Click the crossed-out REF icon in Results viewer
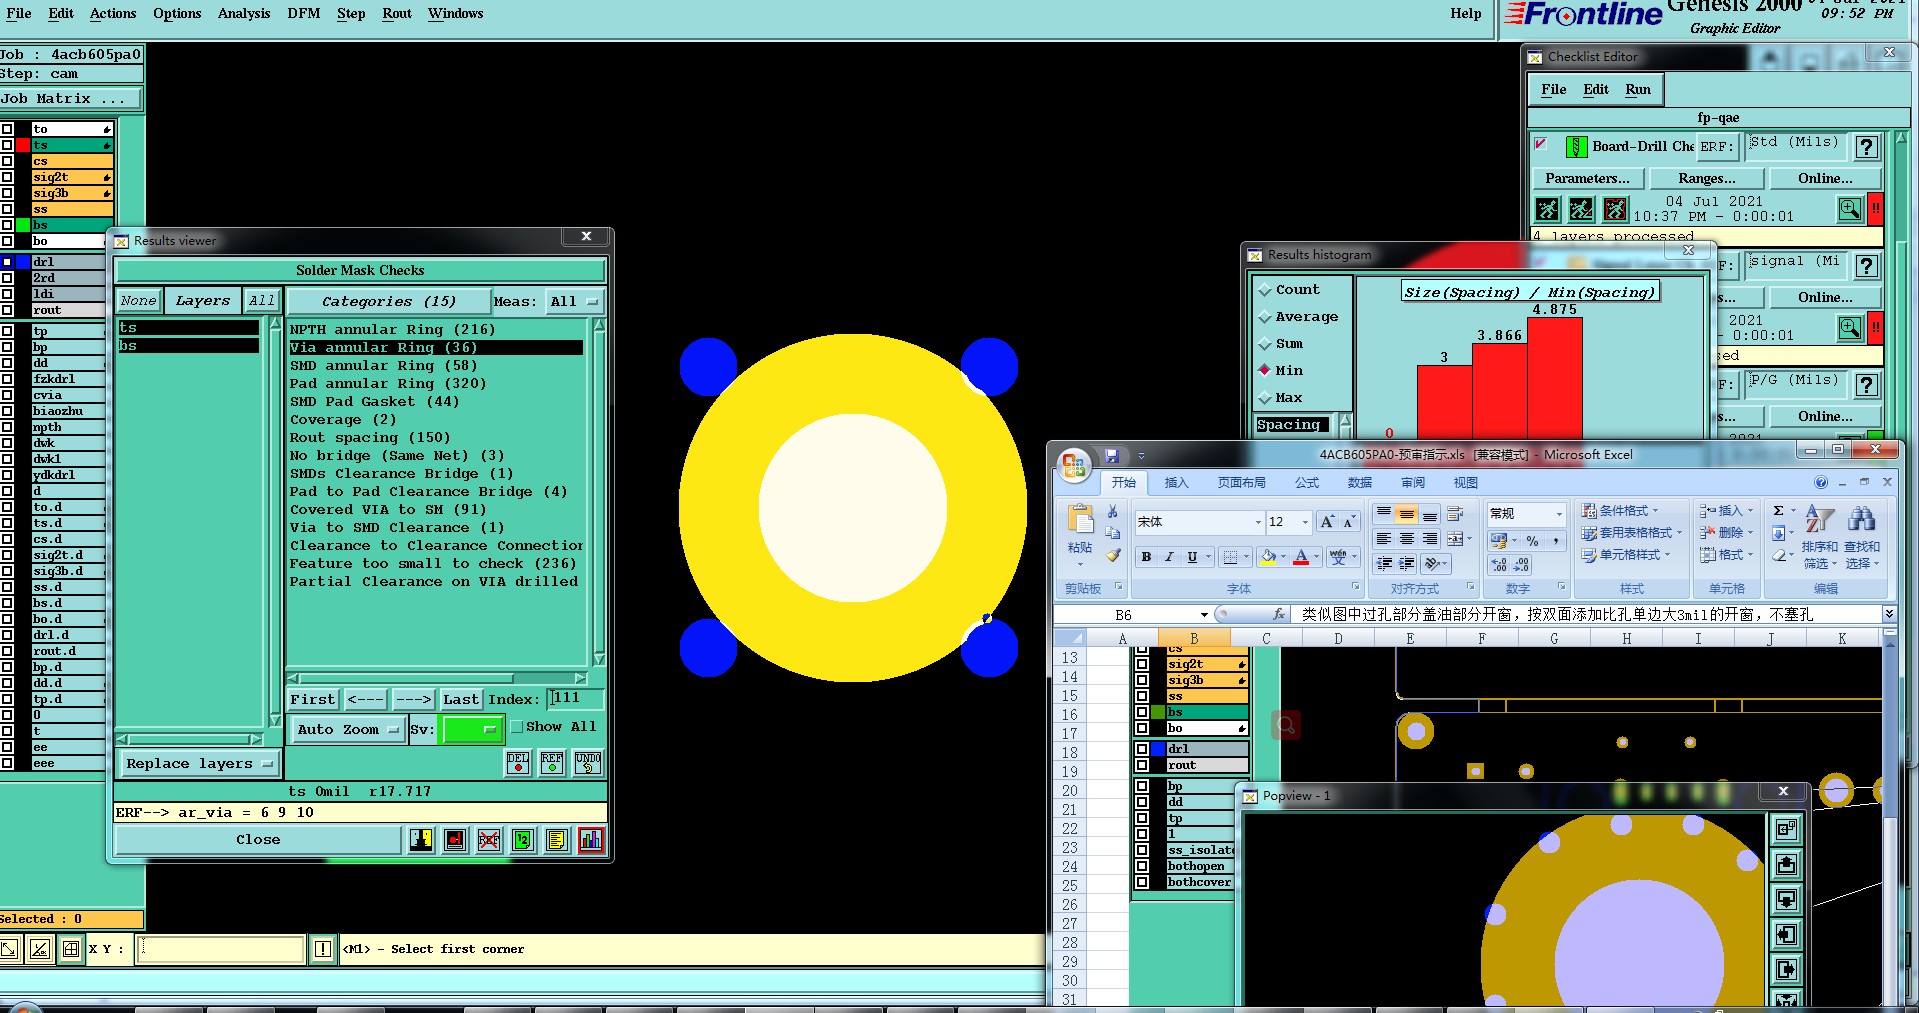1919x1013 pixels. coord(489,840)
